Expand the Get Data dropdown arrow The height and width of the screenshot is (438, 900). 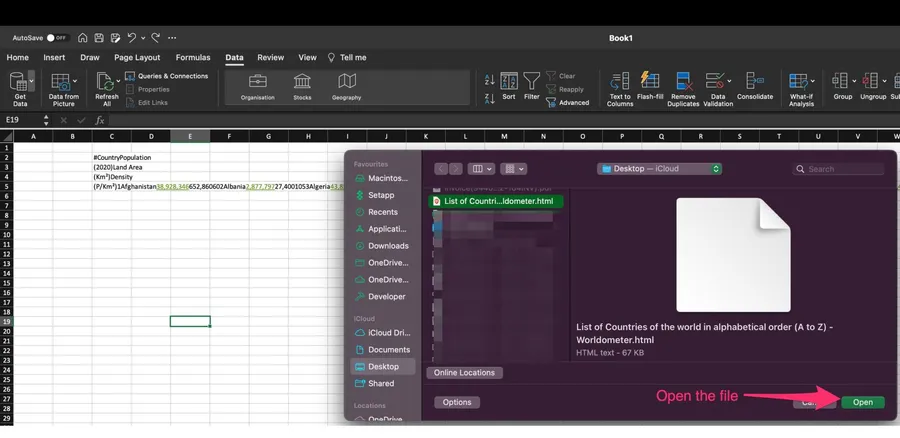tap(32, 78)
